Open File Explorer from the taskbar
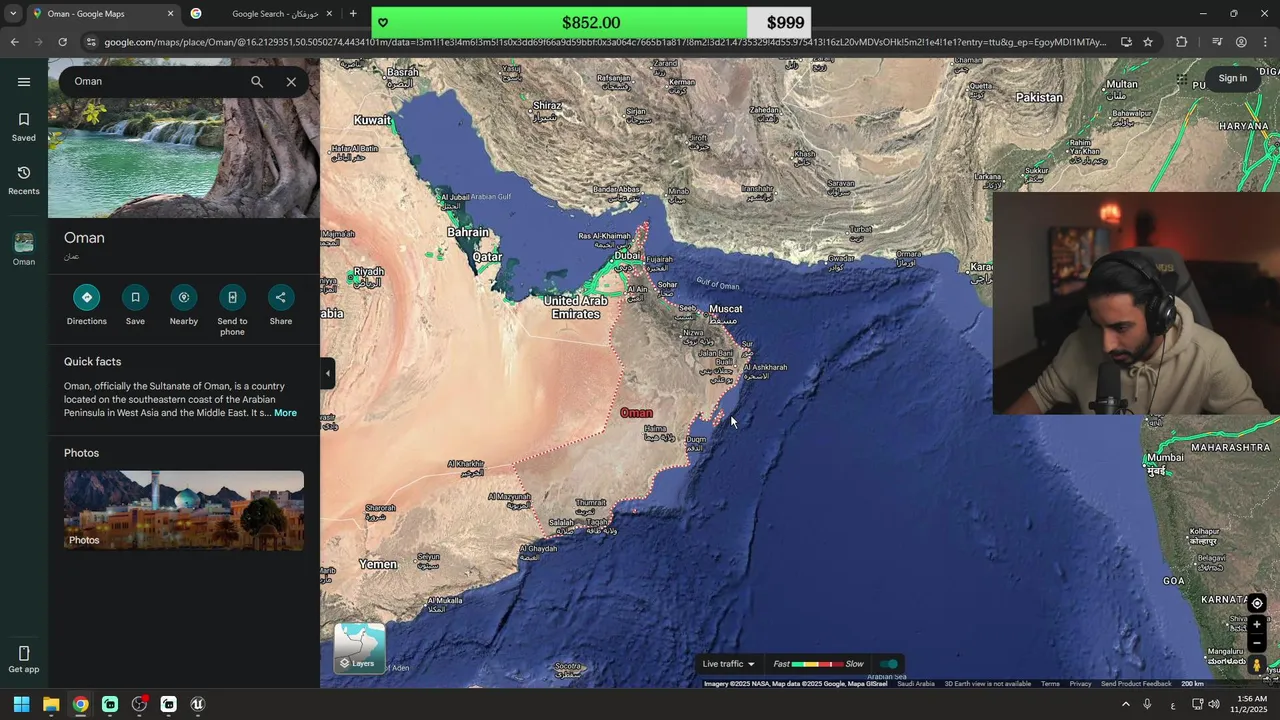Image resolution: width=1280 pixels, height=720 pixels. click(x=51, y=704)
